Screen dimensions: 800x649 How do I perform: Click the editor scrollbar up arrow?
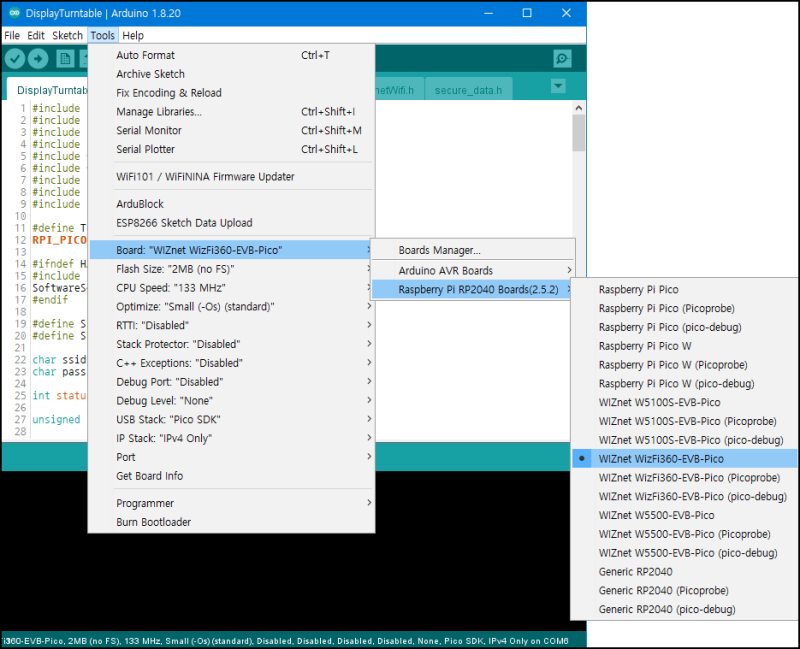[x=578, y=108]
